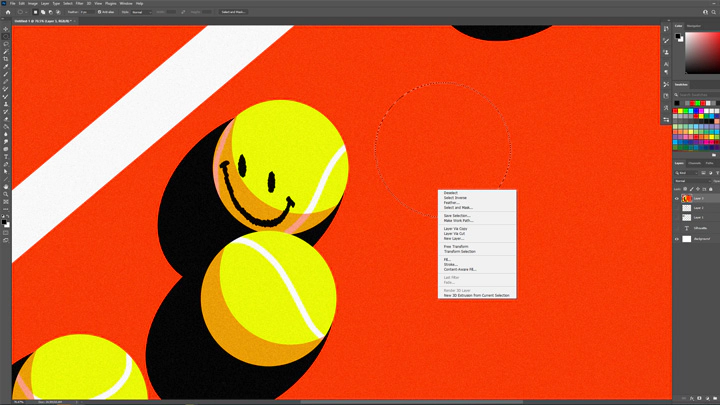Choose Free Transform in context menu

(456, 247)
